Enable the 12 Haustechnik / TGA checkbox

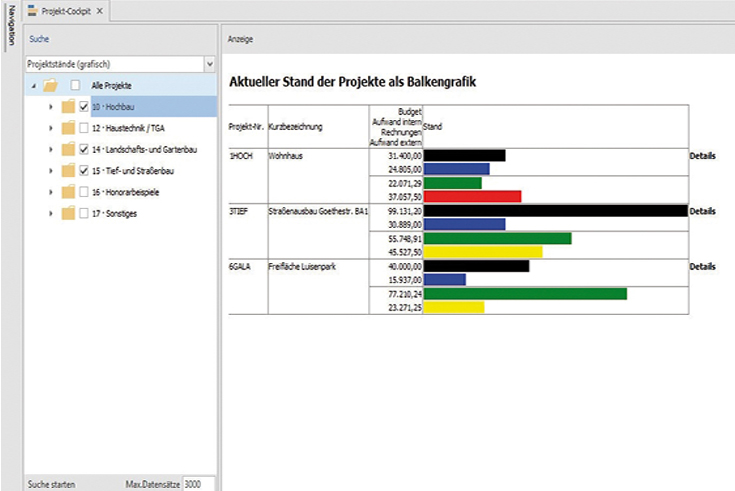click(x=84, y=128)
